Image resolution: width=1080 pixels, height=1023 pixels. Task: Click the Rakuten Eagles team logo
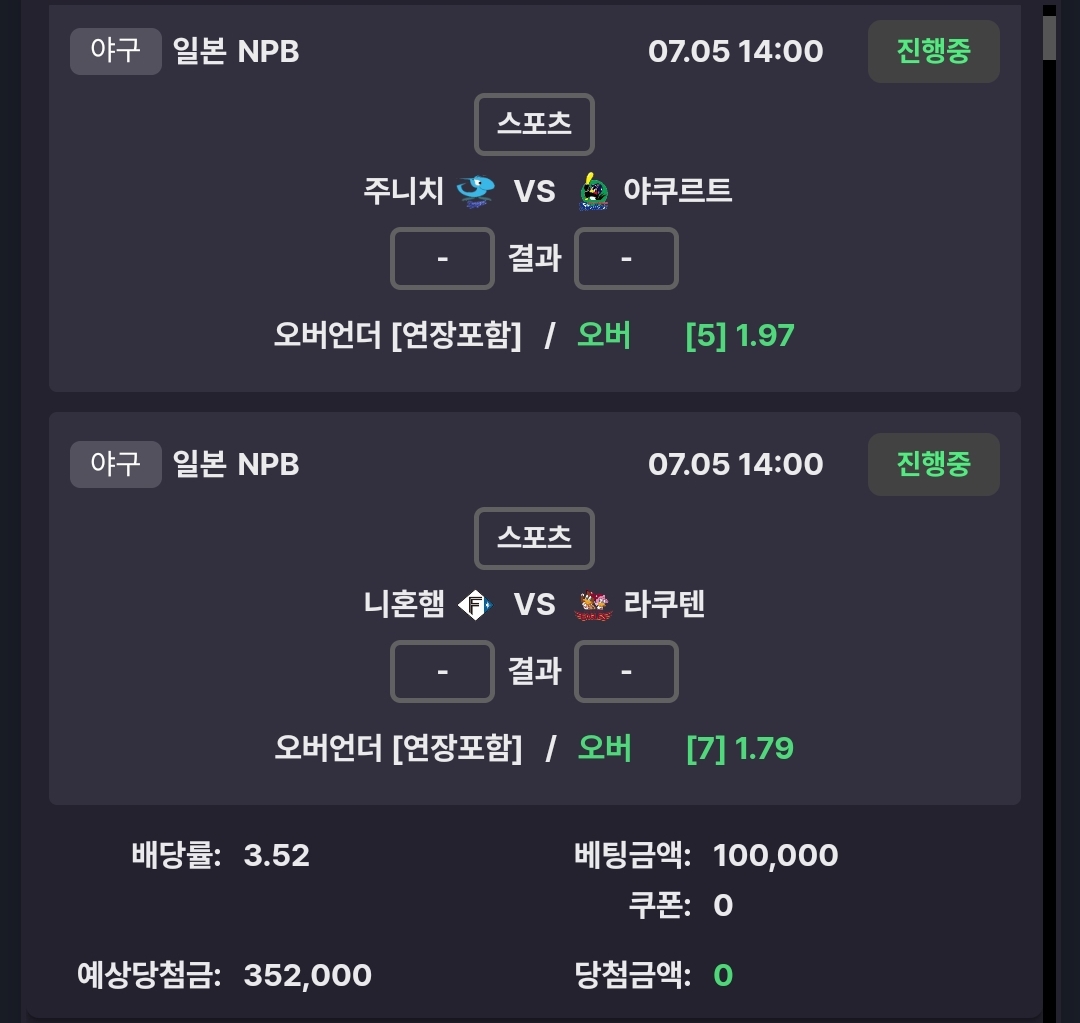tap(593, 605)
